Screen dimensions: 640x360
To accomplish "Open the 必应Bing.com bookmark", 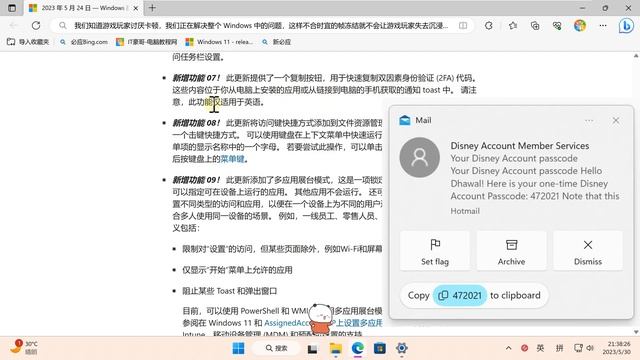I will (84, 42).
